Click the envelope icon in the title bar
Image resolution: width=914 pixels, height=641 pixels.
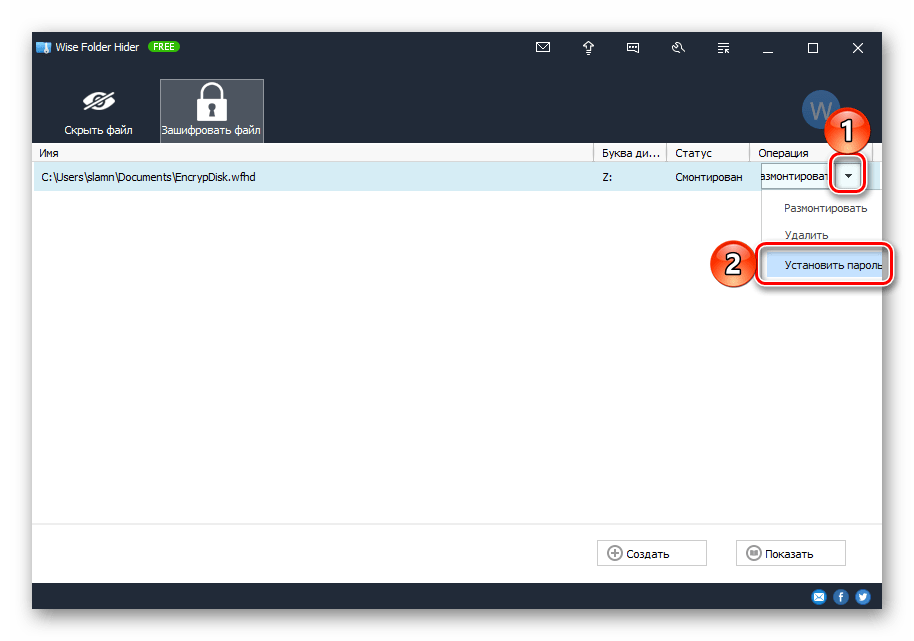(543, 48)
